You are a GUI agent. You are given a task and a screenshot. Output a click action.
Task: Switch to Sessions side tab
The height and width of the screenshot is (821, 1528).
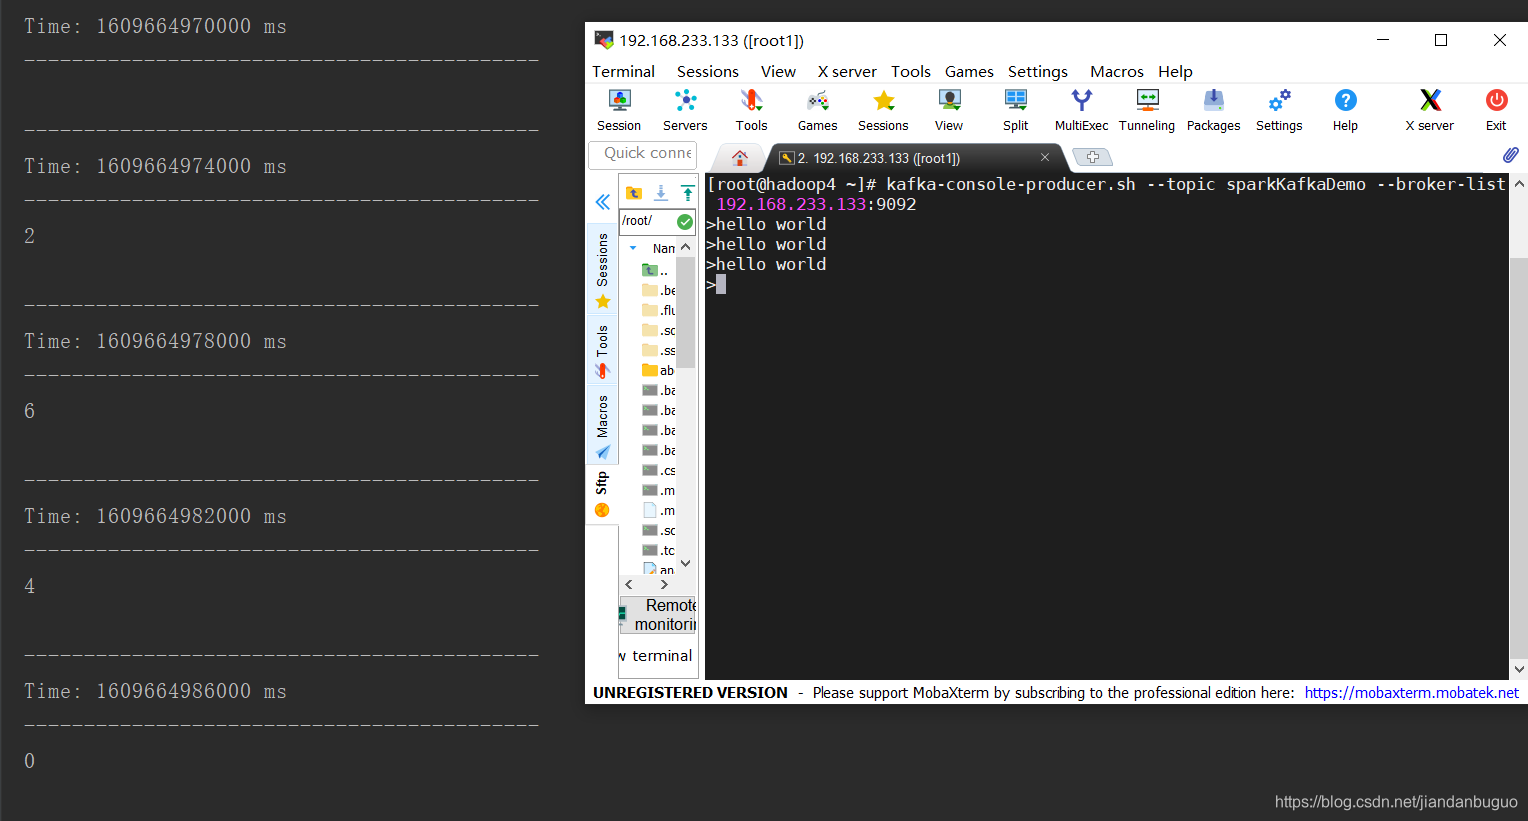[602, 270]
